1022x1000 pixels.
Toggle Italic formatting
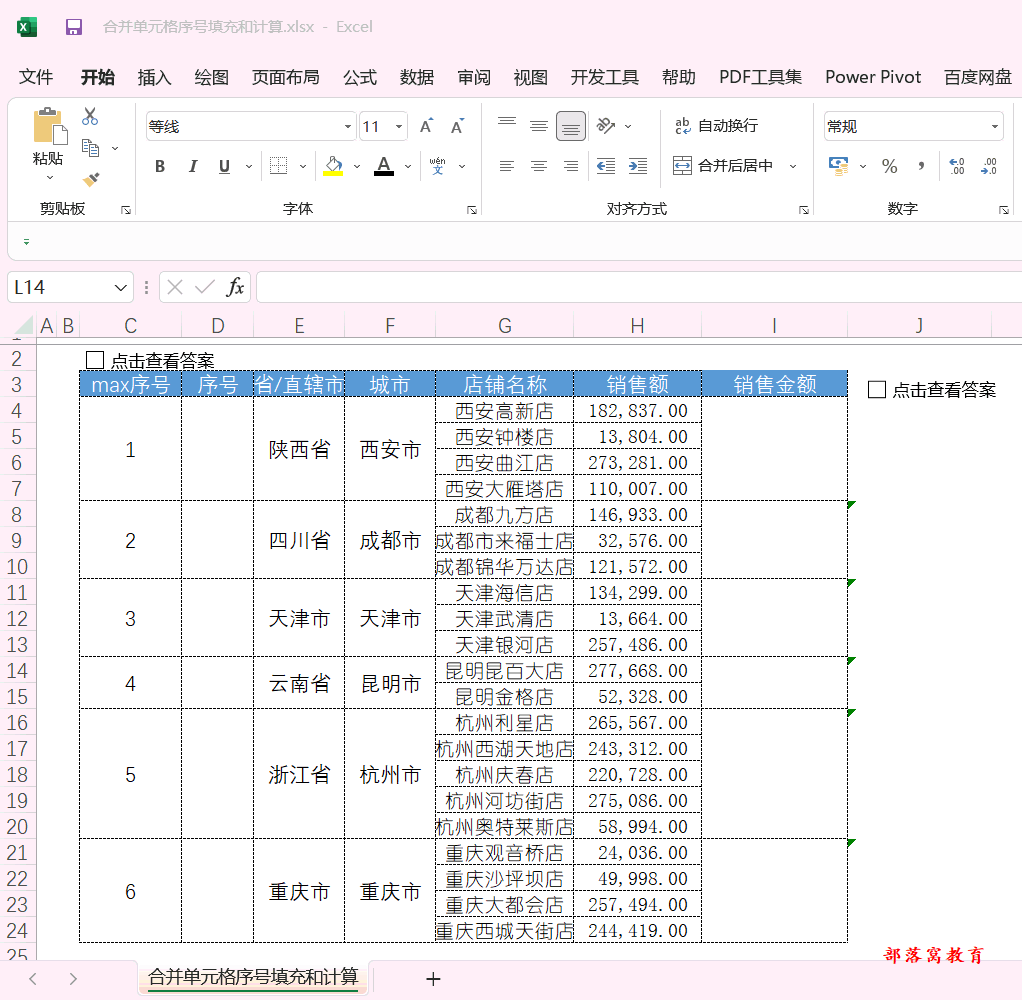pos(192,166)
